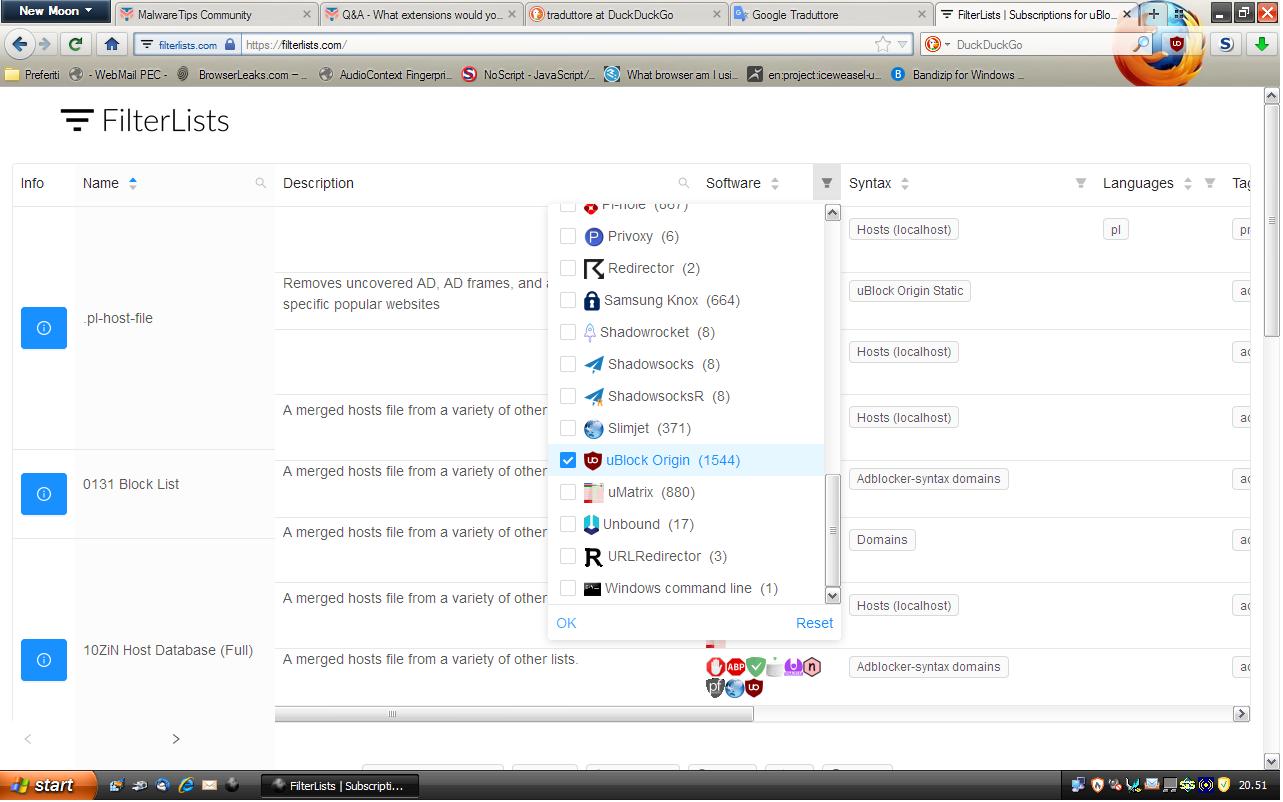Check the Windows command line filter
The image size is (1283, 802).
[568, 588]
